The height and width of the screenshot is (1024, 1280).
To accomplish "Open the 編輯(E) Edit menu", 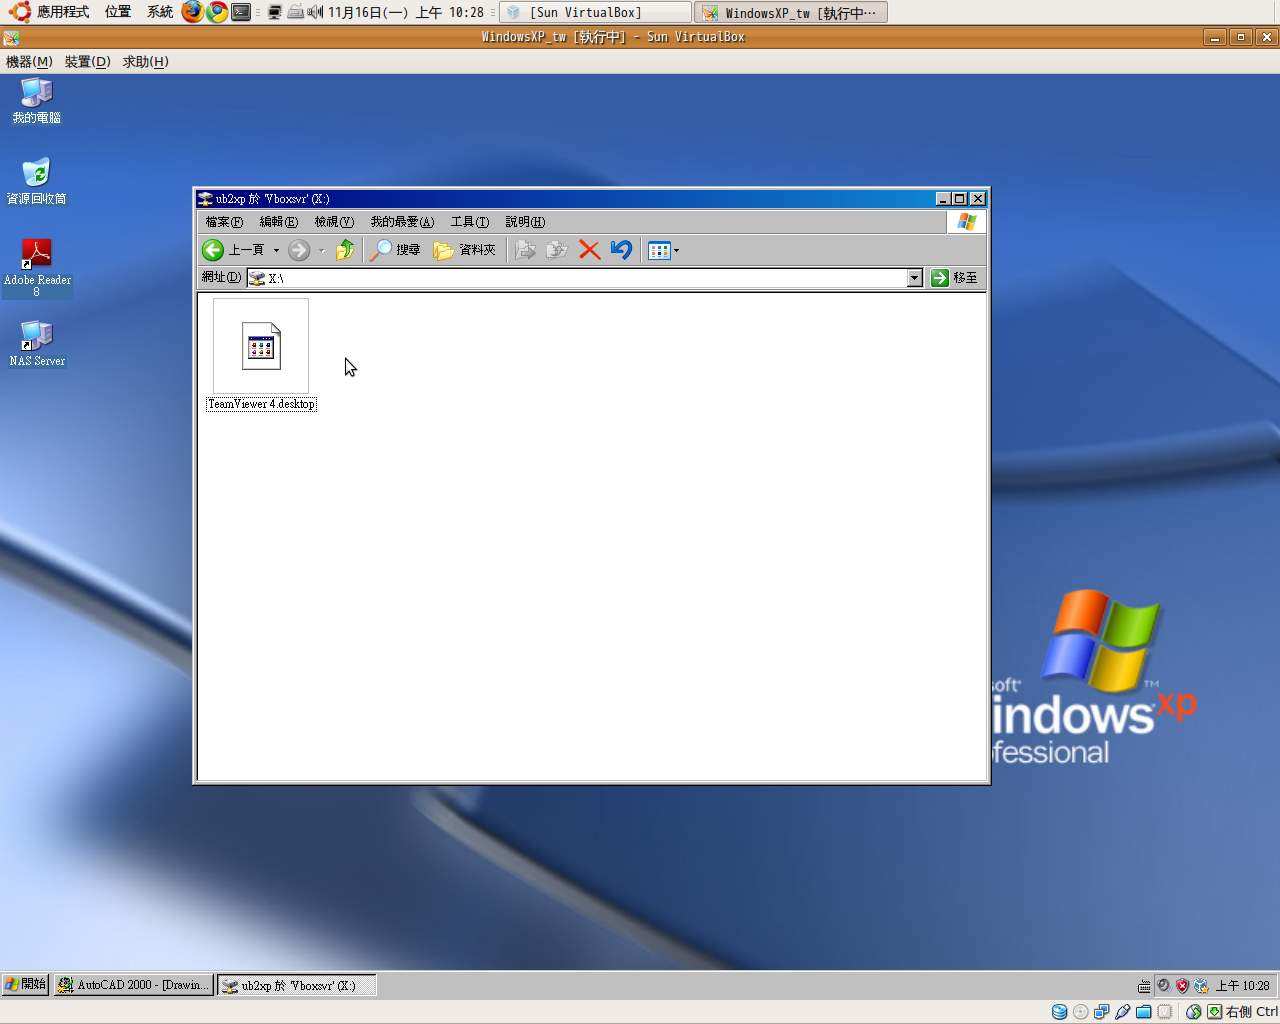I will click(279, 222).
